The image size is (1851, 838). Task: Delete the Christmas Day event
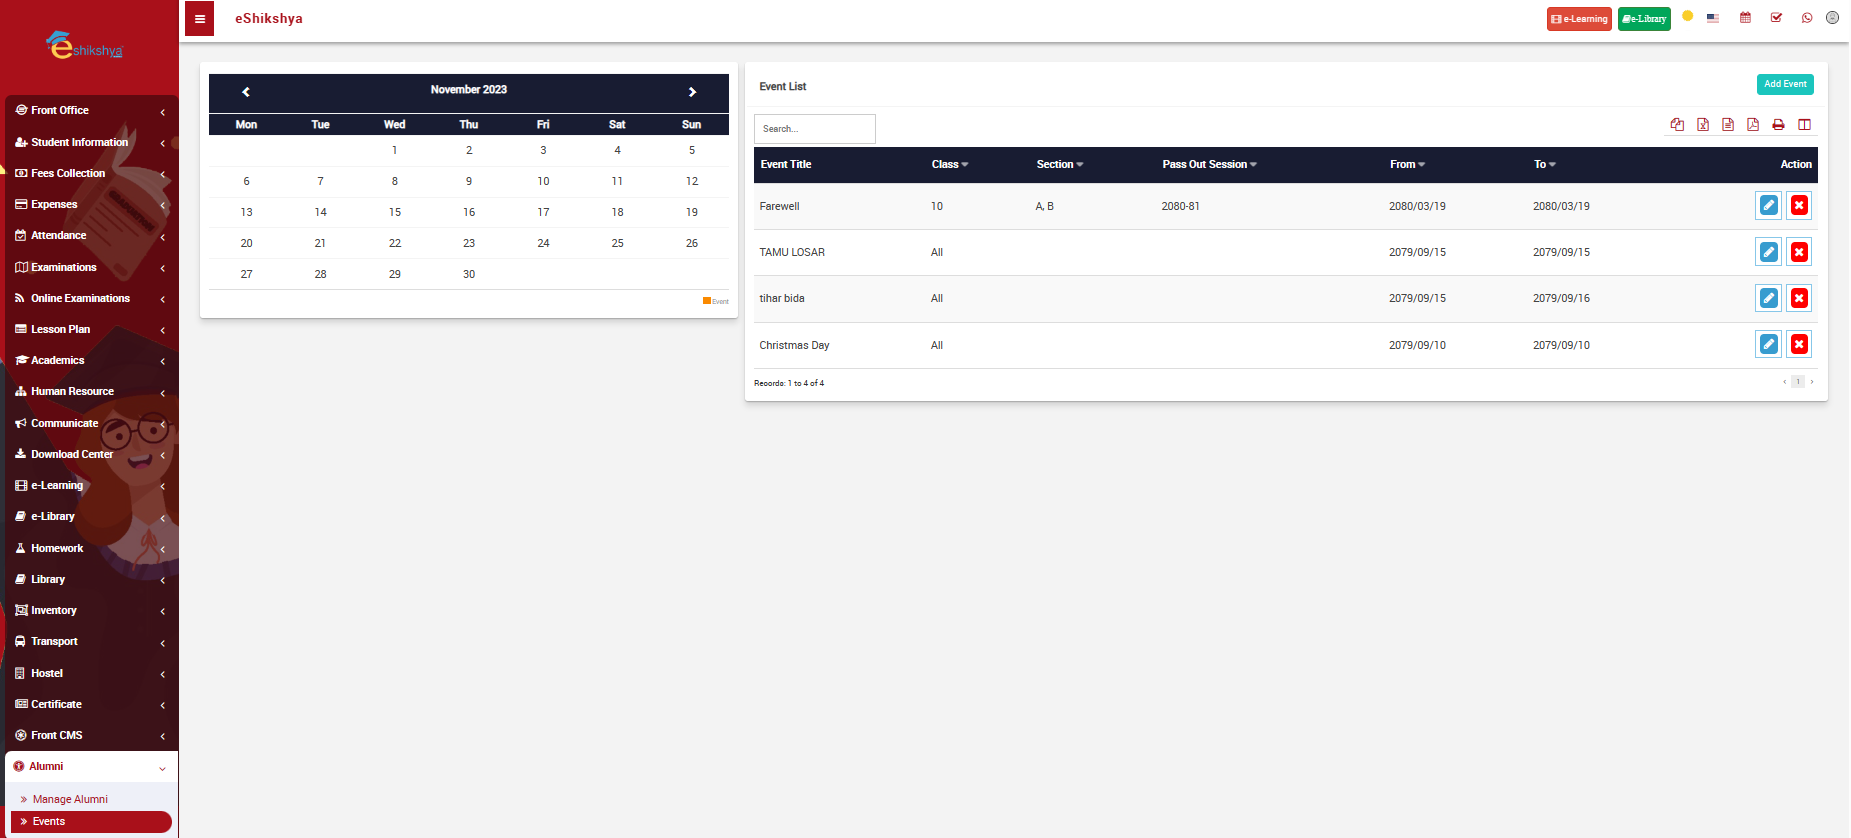(1799, 345)
